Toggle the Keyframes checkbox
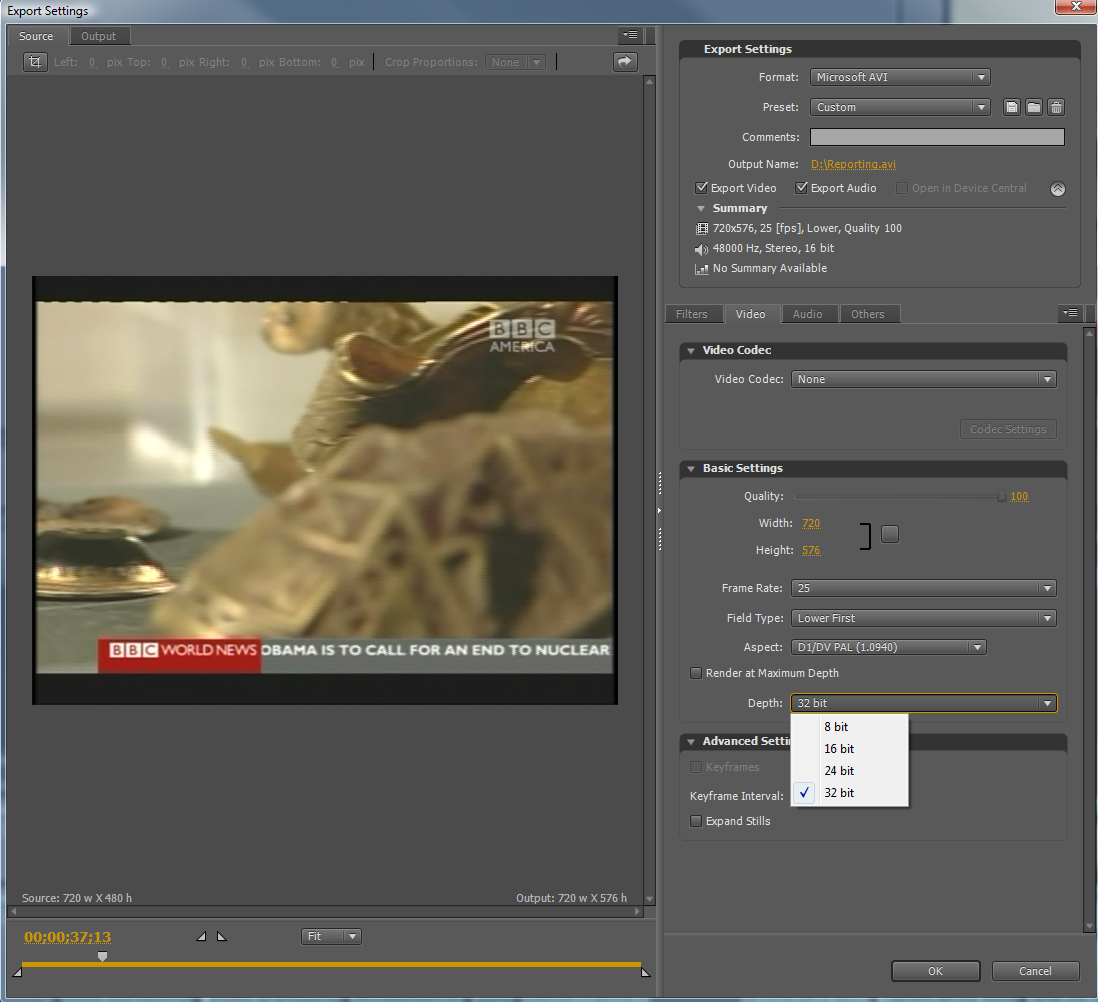Image resolution: width=1098 pixels, height=1002 pixels. [x=696, y=767]
